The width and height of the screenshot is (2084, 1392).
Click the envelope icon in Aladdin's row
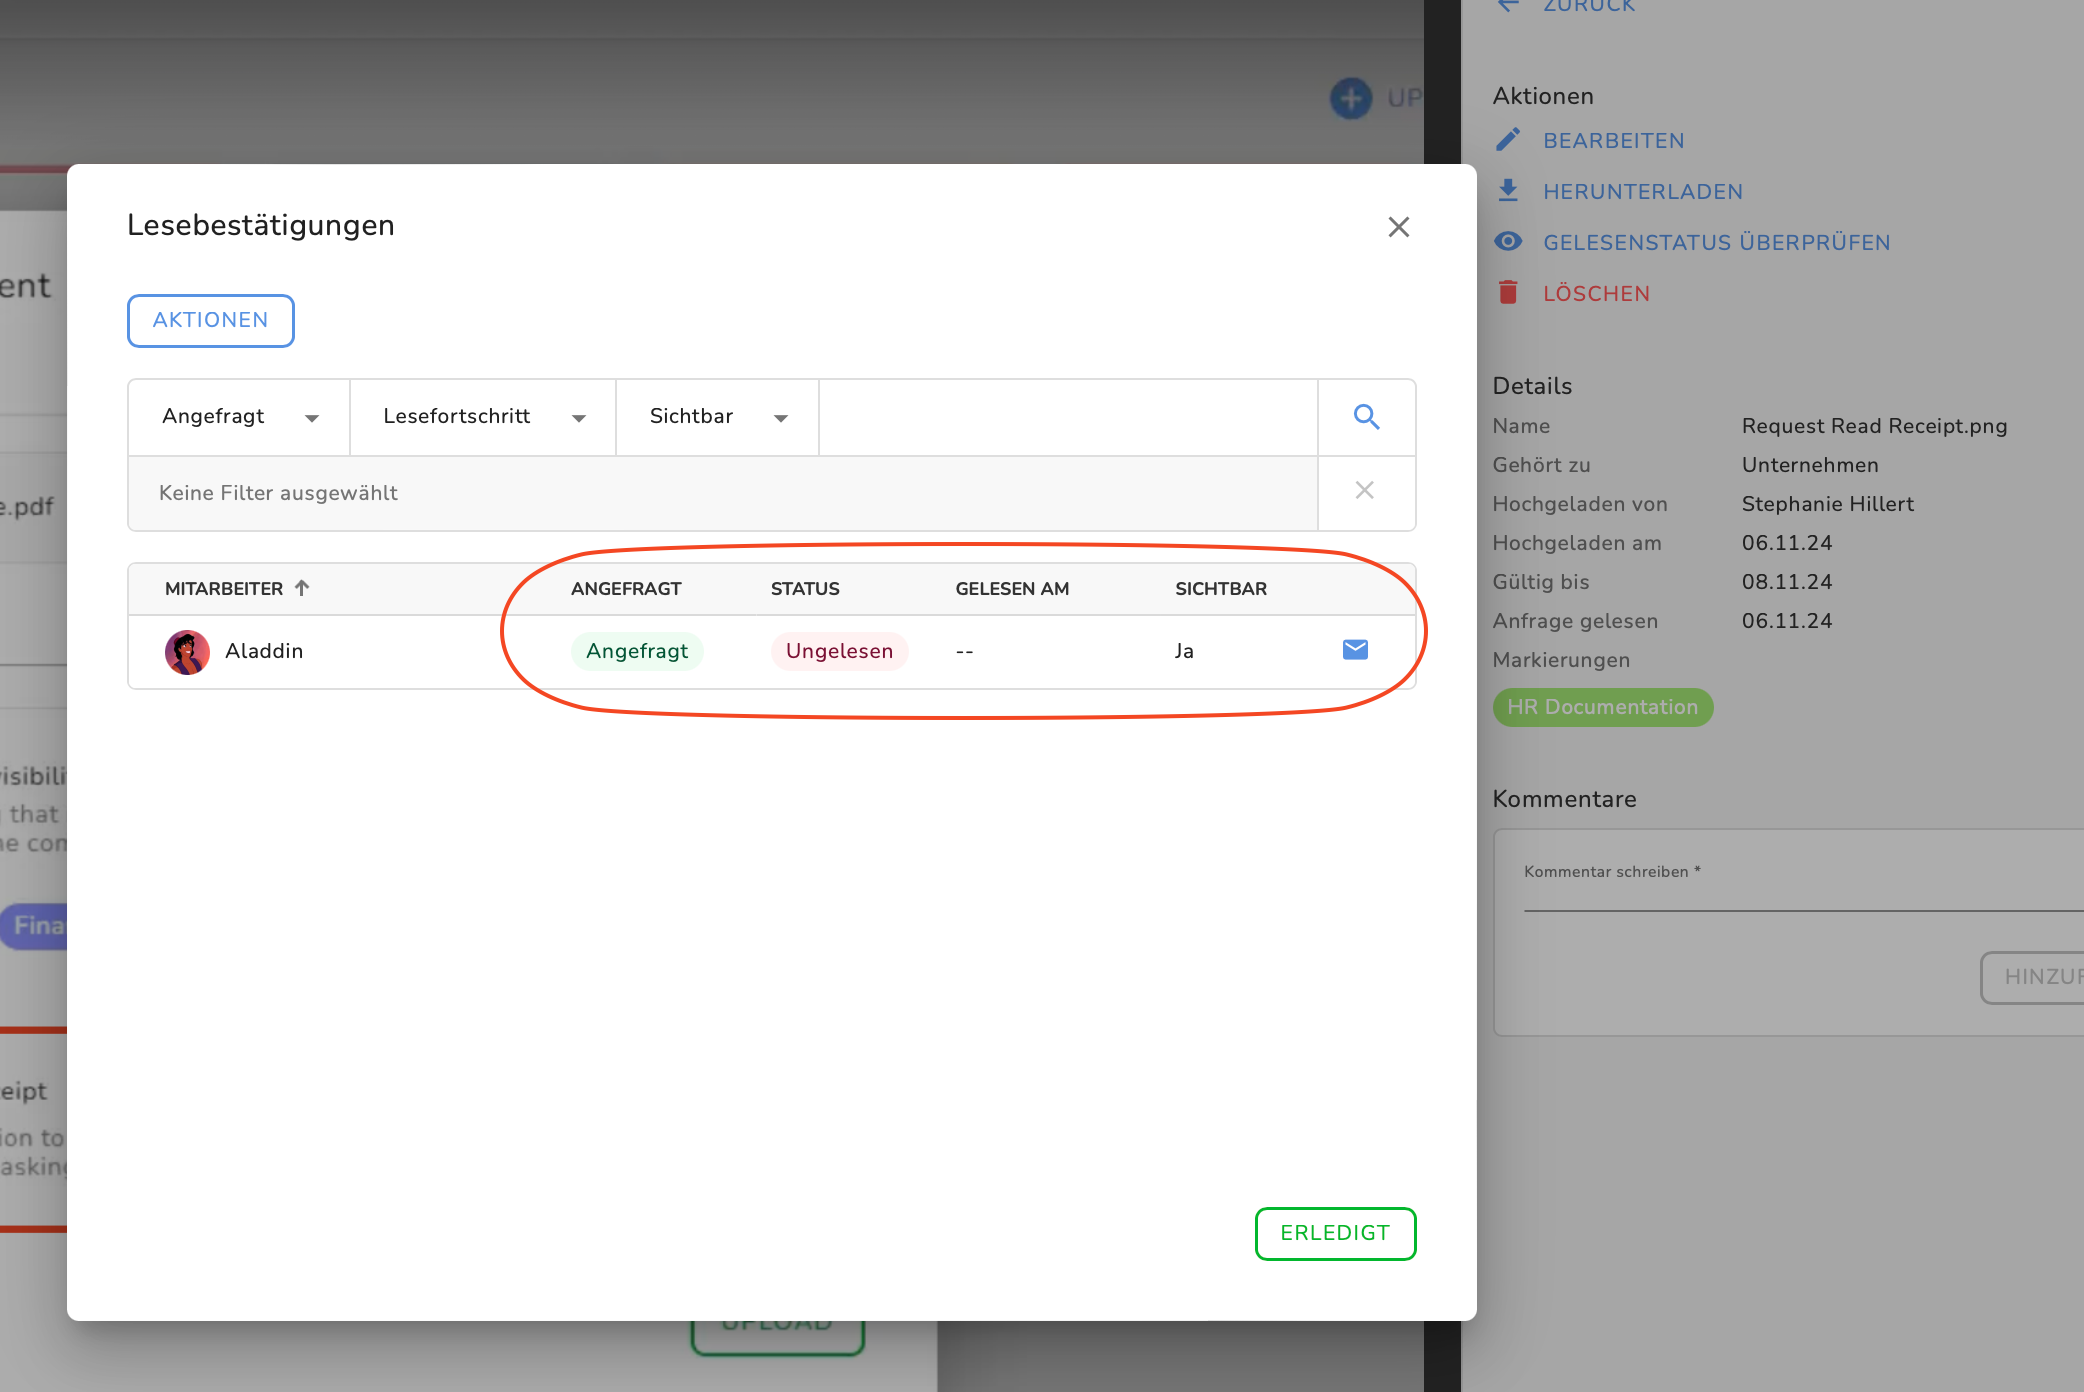pos(1355,650)
